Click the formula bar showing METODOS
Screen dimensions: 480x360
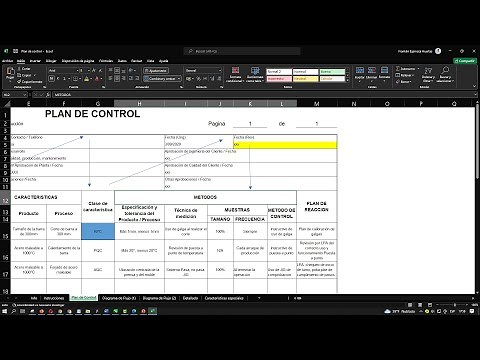point(263,95)
